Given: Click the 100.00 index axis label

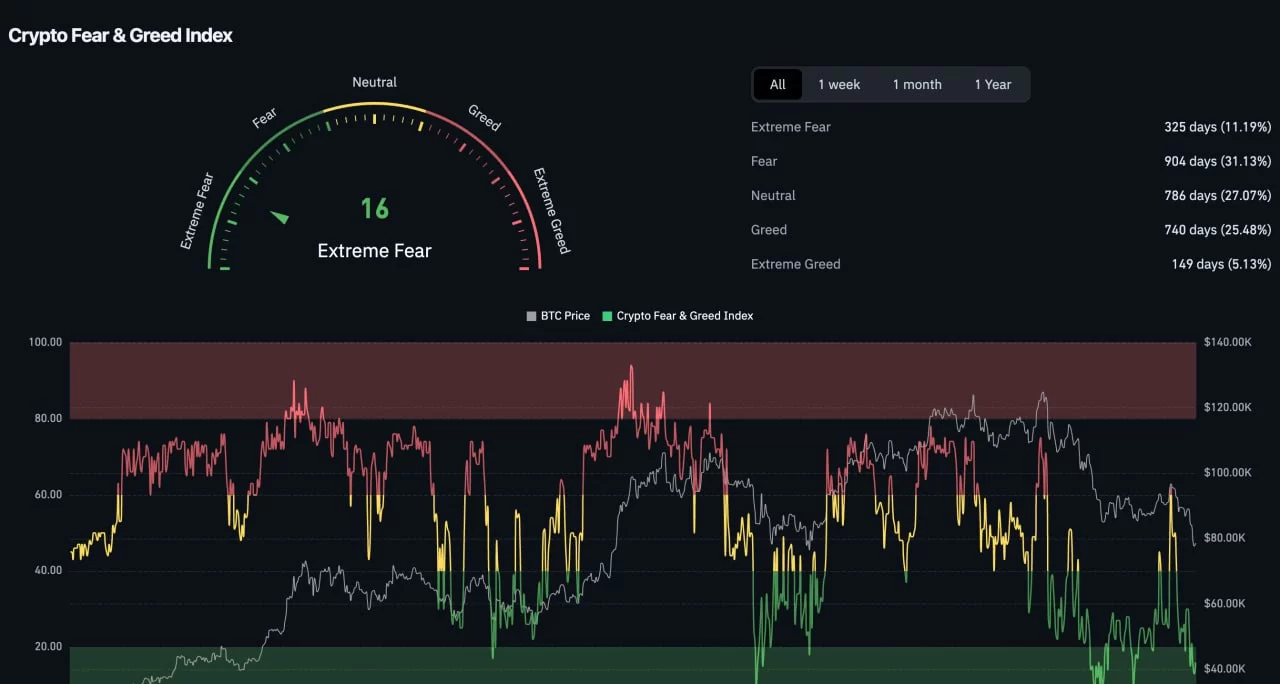Looking at the screenshot, I should [46, 342].
